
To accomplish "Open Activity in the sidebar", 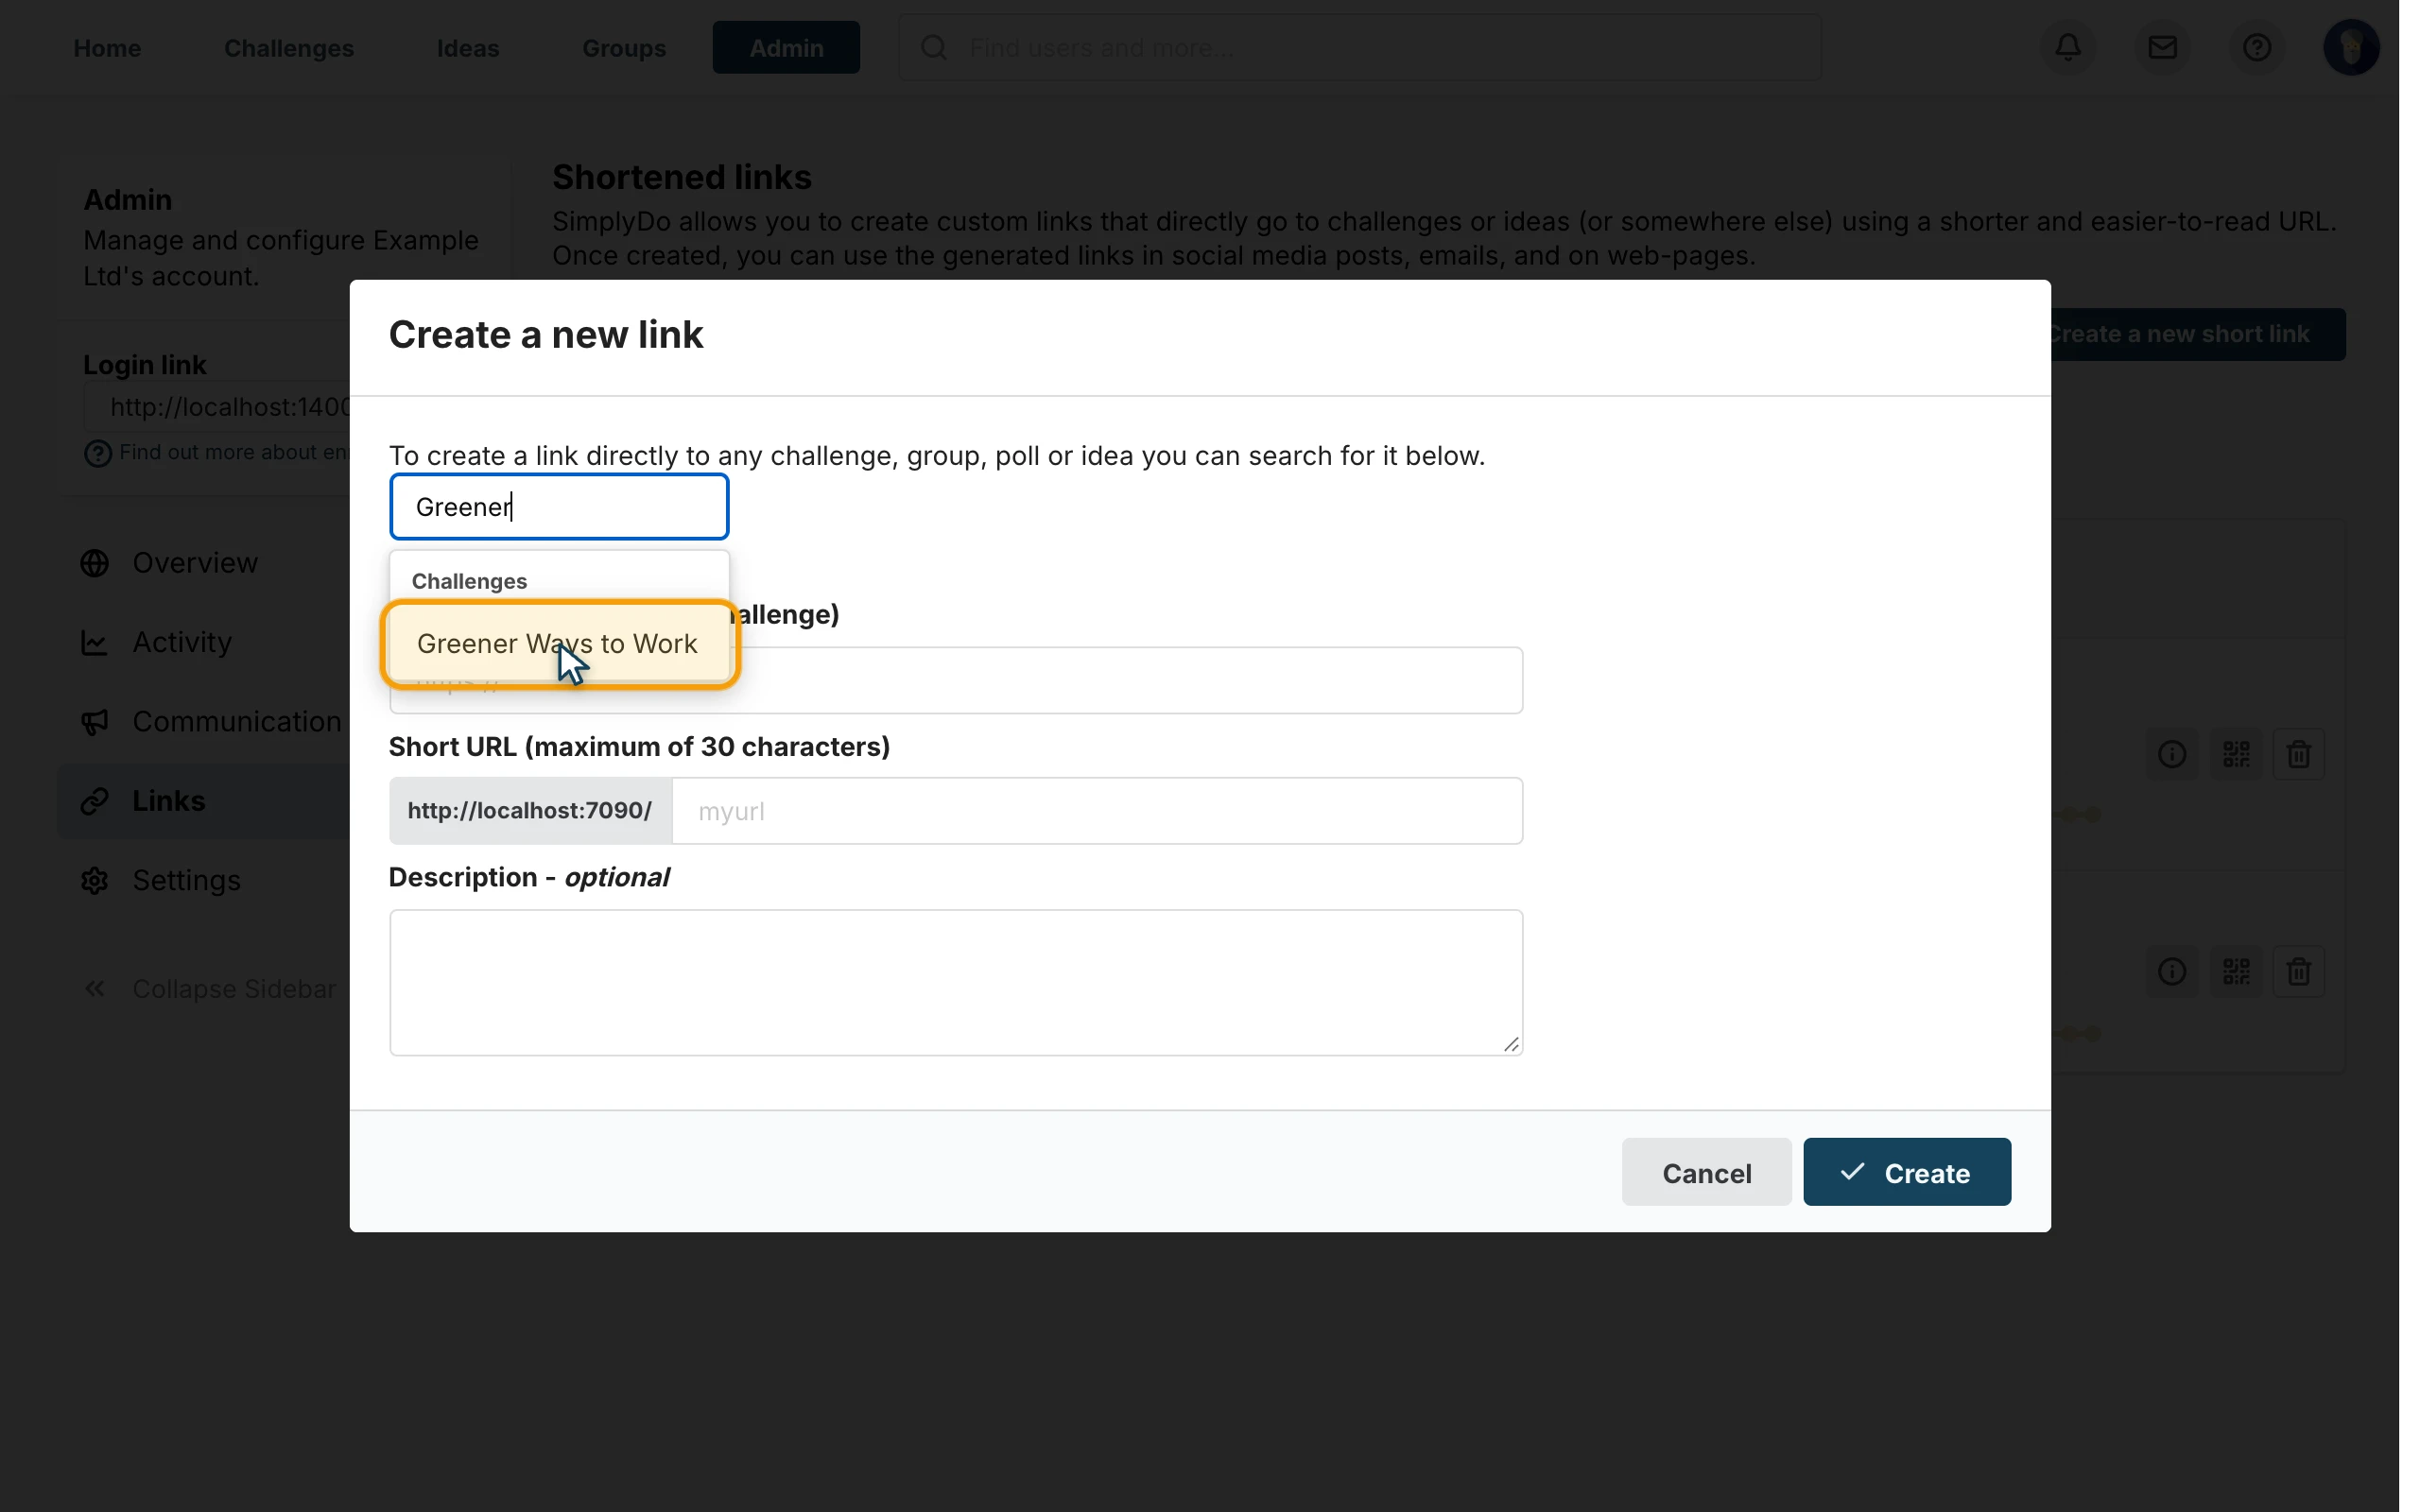I will [x=183, y=642].
